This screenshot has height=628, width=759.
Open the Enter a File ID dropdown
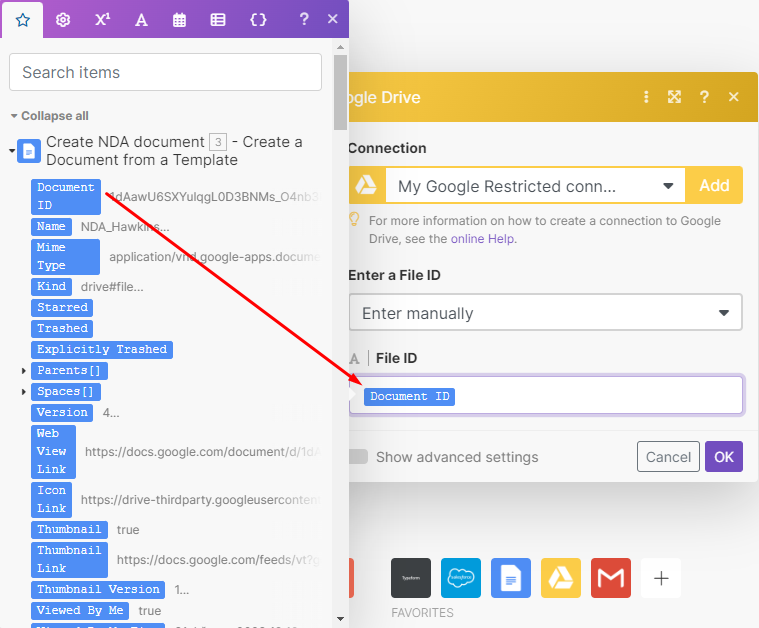(x=546, y=313)
